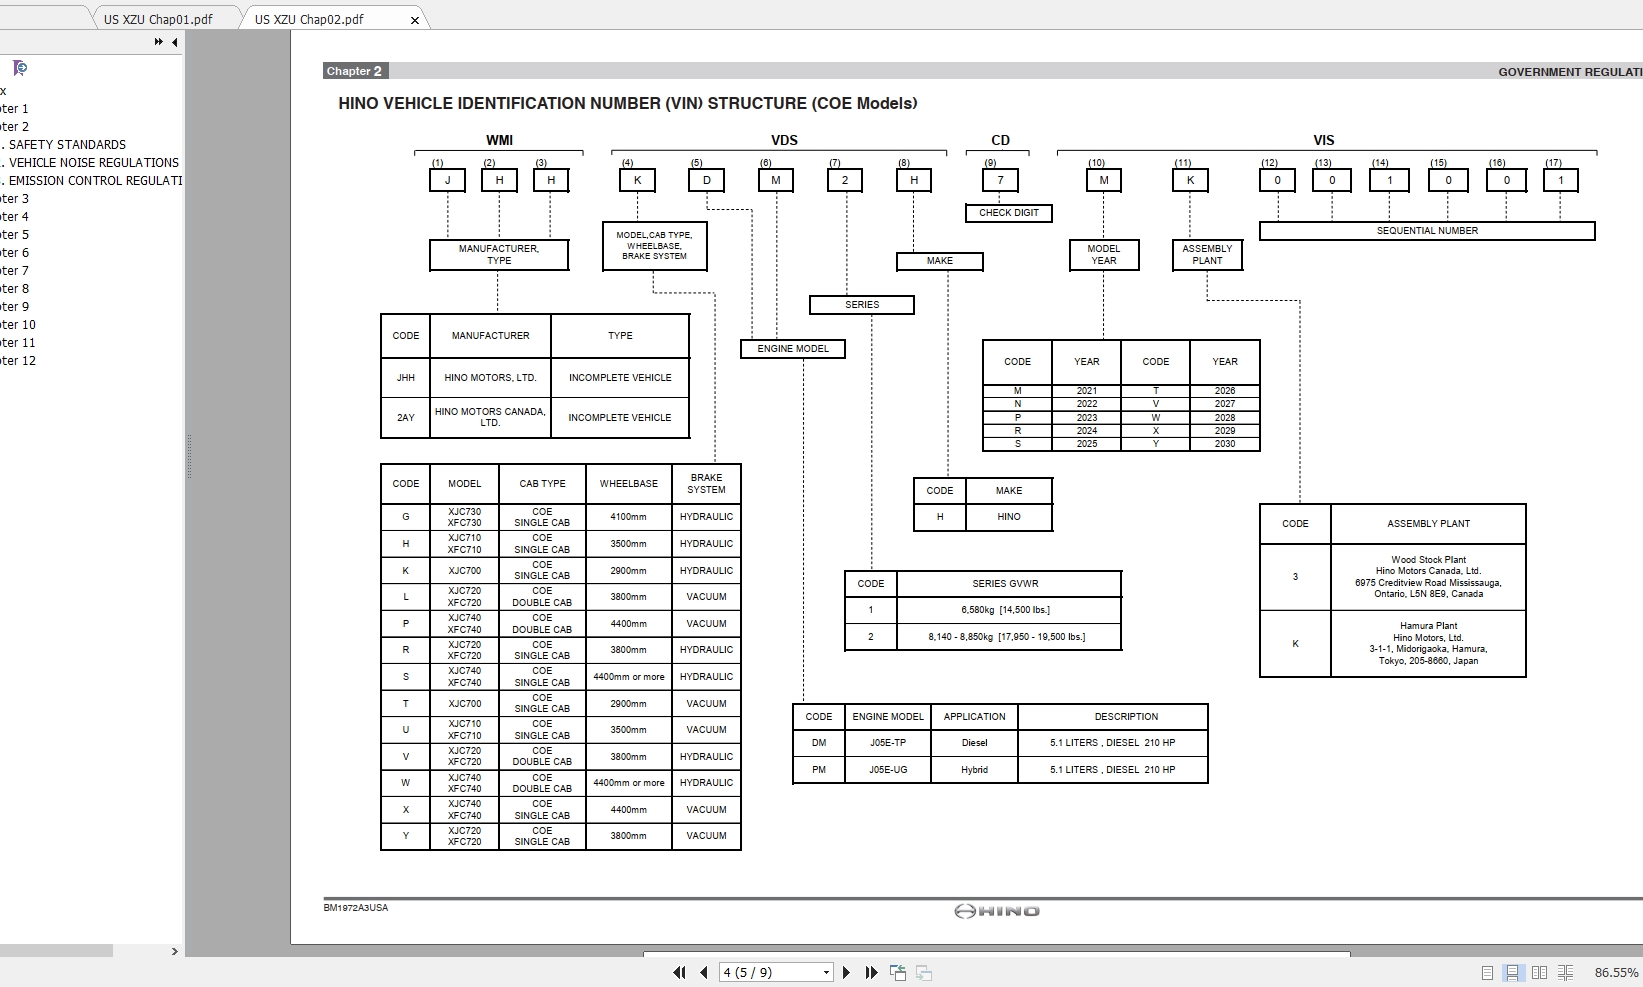Jump to the last page
1643x987 pixels.
click(871, 972)
